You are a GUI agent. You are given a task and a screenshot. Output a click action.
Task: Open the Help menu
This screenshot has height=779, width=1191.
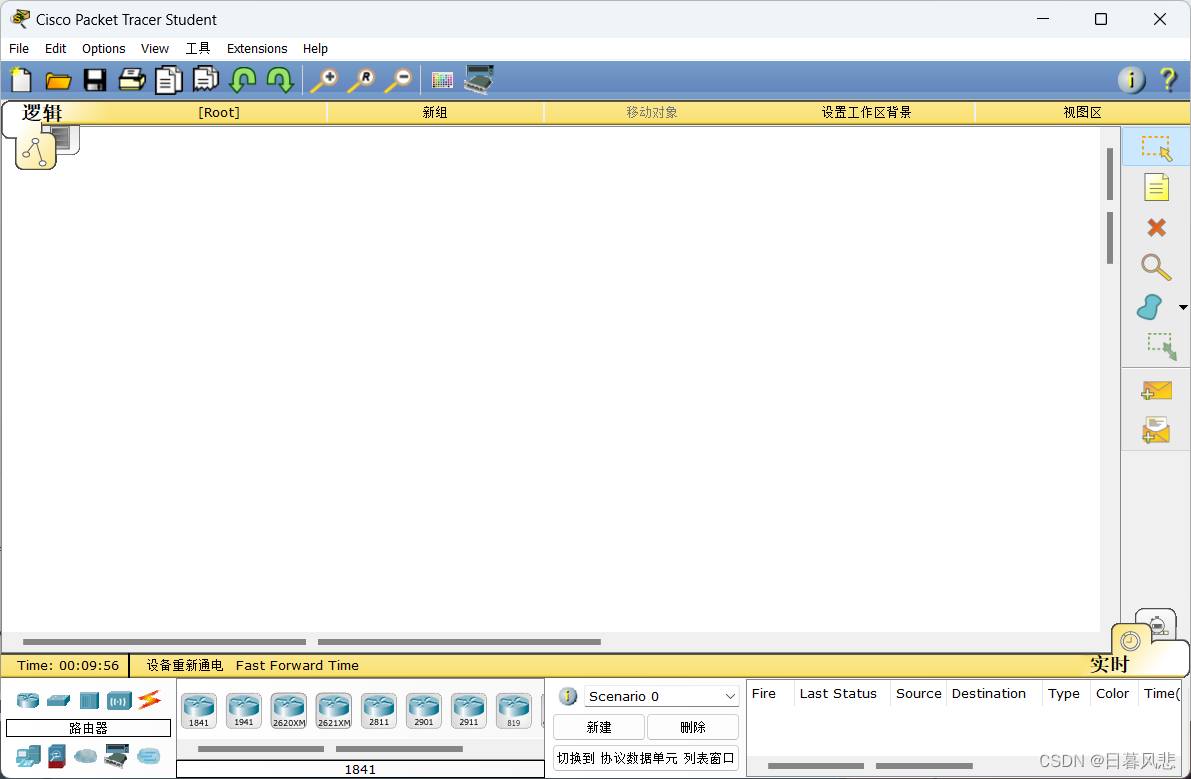tap(315, 49)
